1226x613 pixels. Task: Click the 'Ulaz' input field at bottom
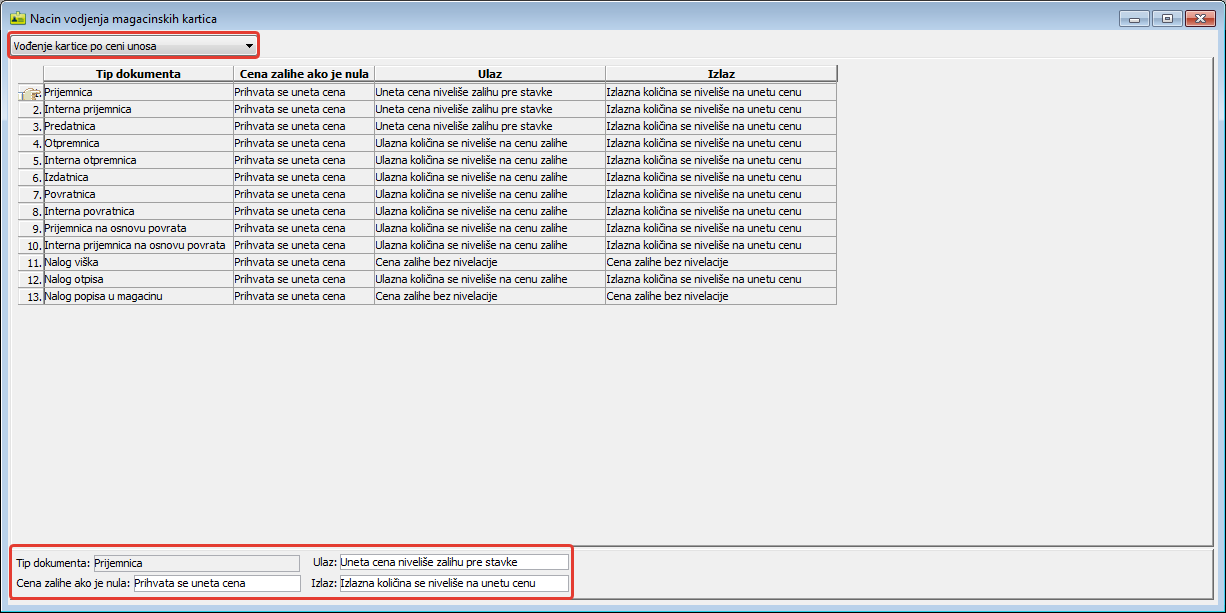(454, 562)
